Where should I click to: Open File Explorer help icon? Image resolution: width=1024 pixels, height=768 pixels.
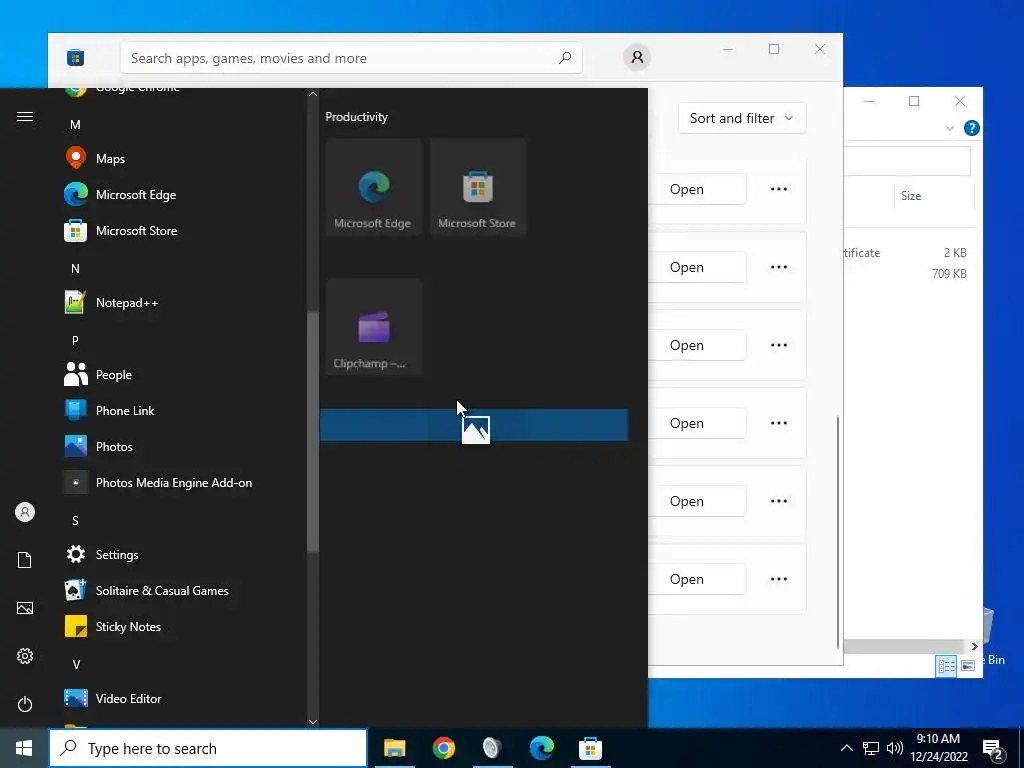[971, 128]
